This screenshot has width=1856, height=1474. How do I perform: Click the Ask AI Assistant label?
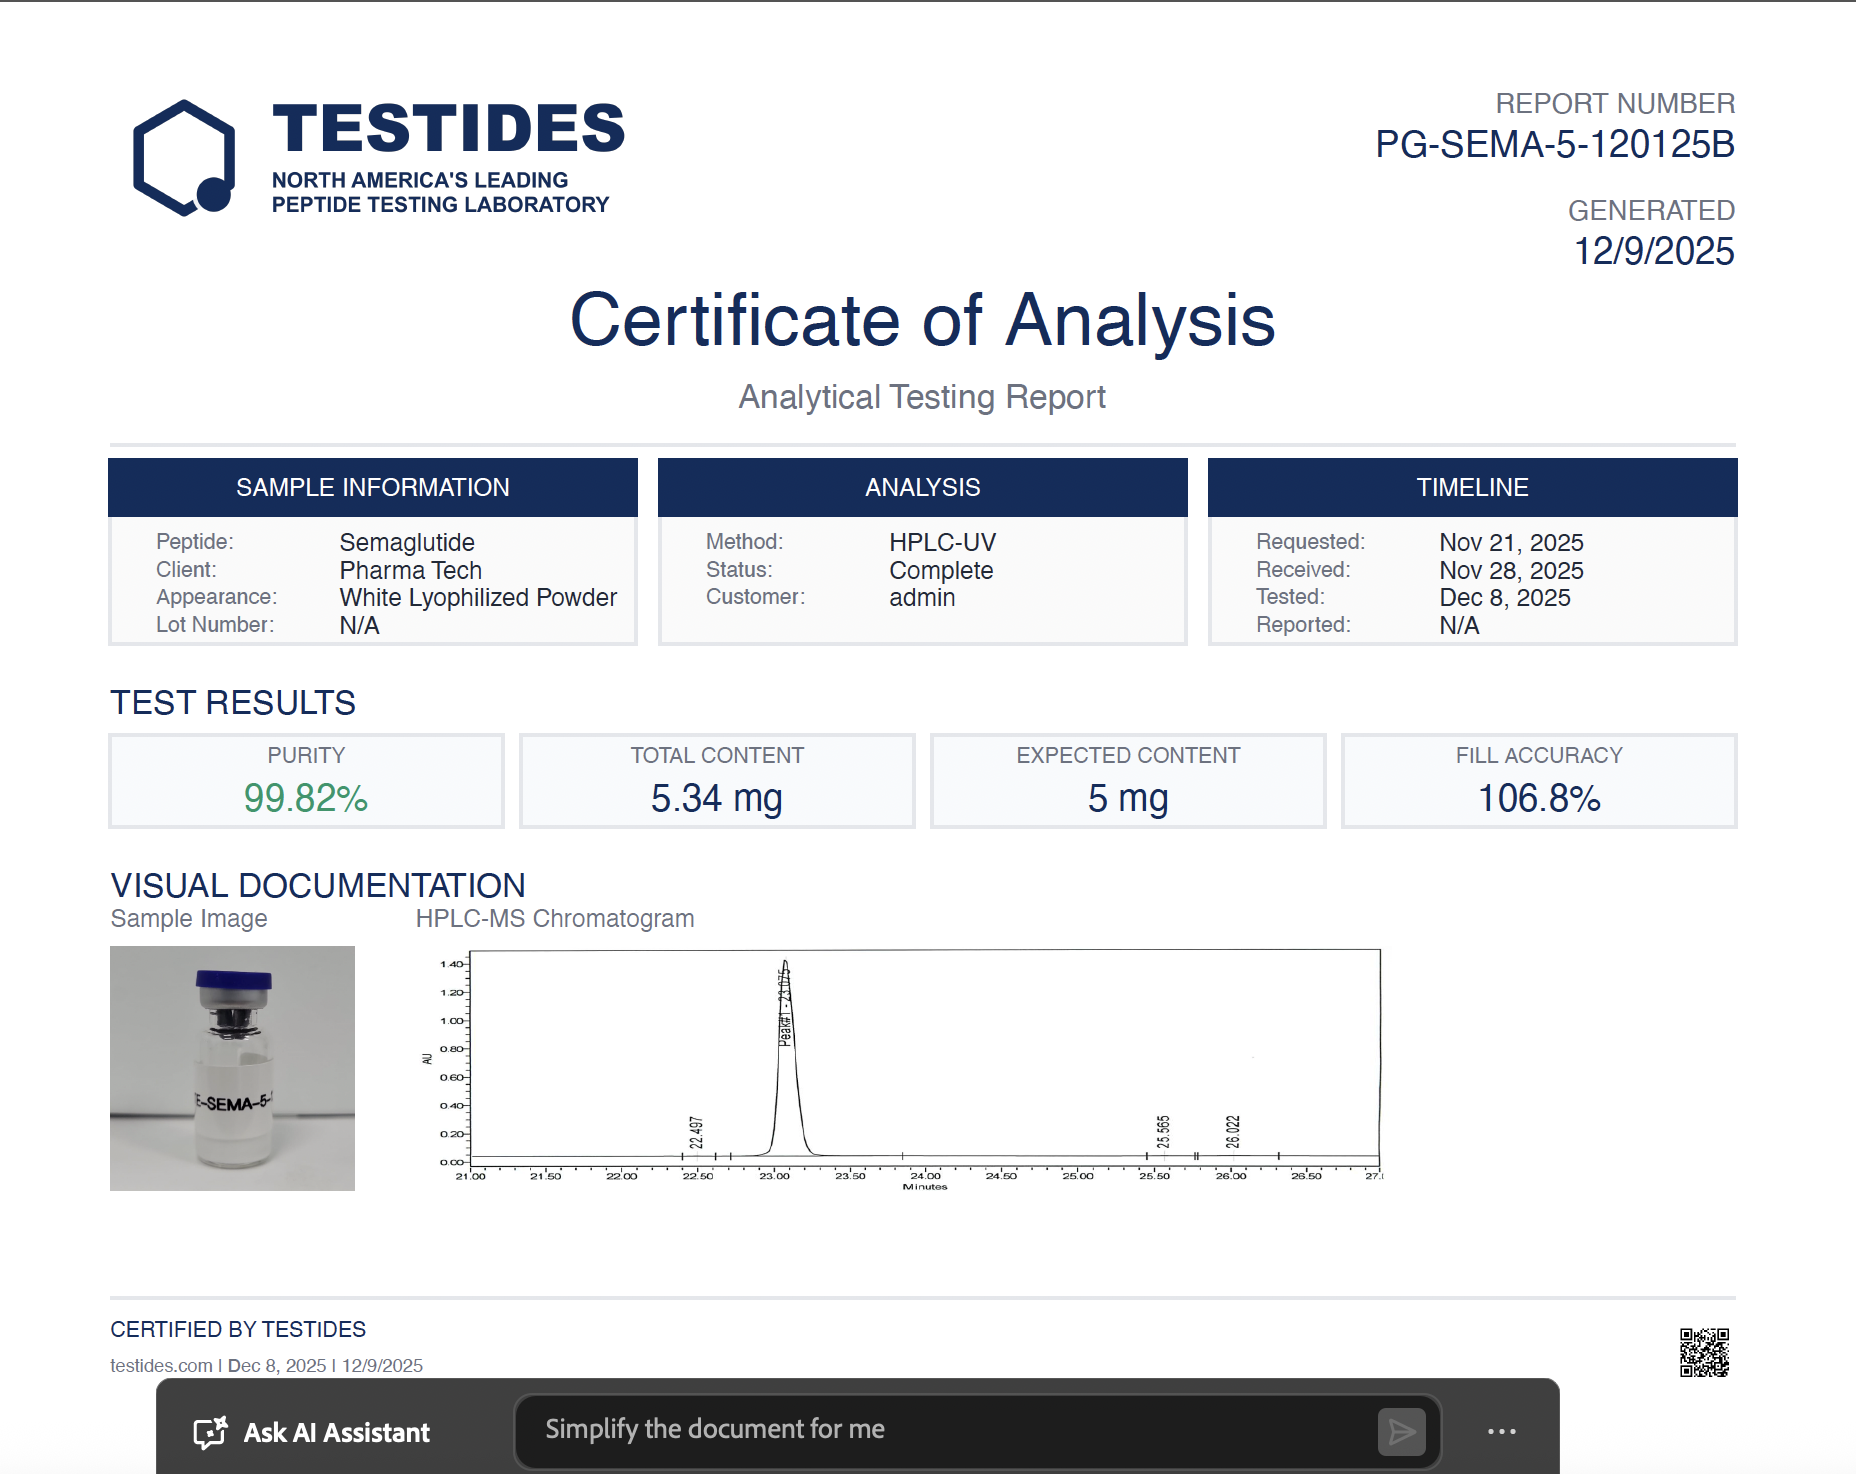click(x=336, y=1433)
